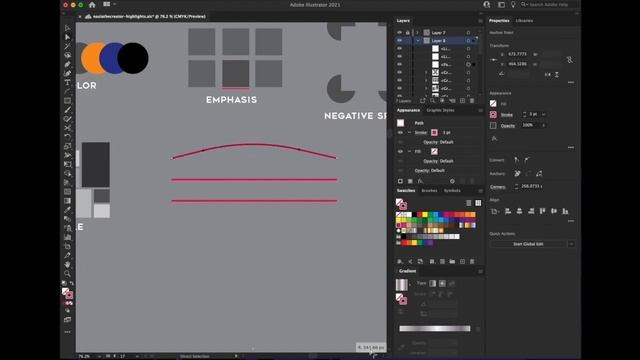Open Start Global Edit options dropdown
640x360 pixels.
click(571, 244)
